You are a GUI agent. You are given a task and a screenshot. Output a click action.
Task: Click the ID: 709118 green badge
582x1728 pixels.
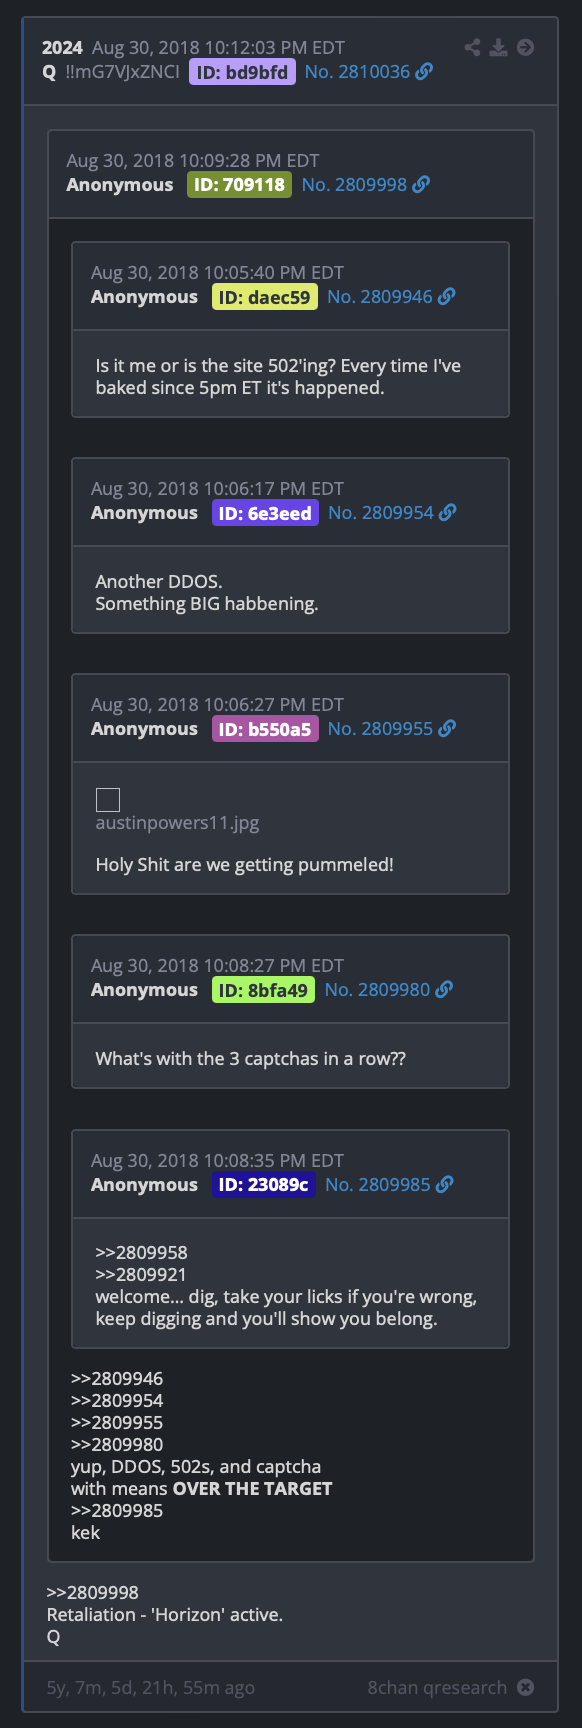pos(239,185)
